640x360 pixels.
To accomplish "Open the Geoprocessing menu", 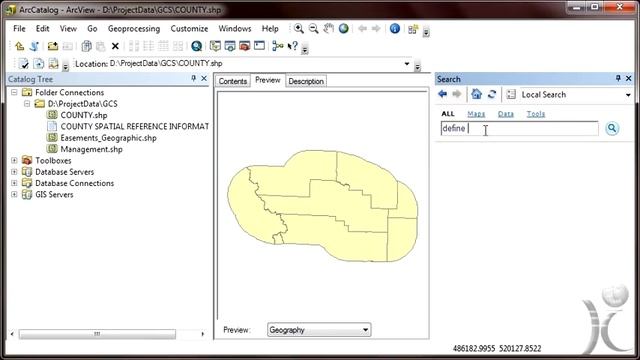I will click(x=134, y=29).
